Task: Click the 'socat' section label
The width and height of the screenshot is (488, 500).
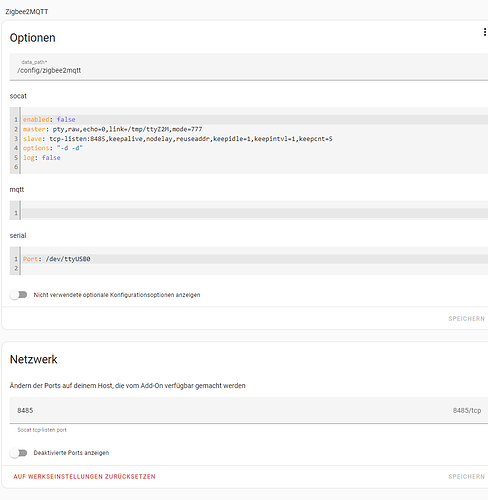Action: 18,96
